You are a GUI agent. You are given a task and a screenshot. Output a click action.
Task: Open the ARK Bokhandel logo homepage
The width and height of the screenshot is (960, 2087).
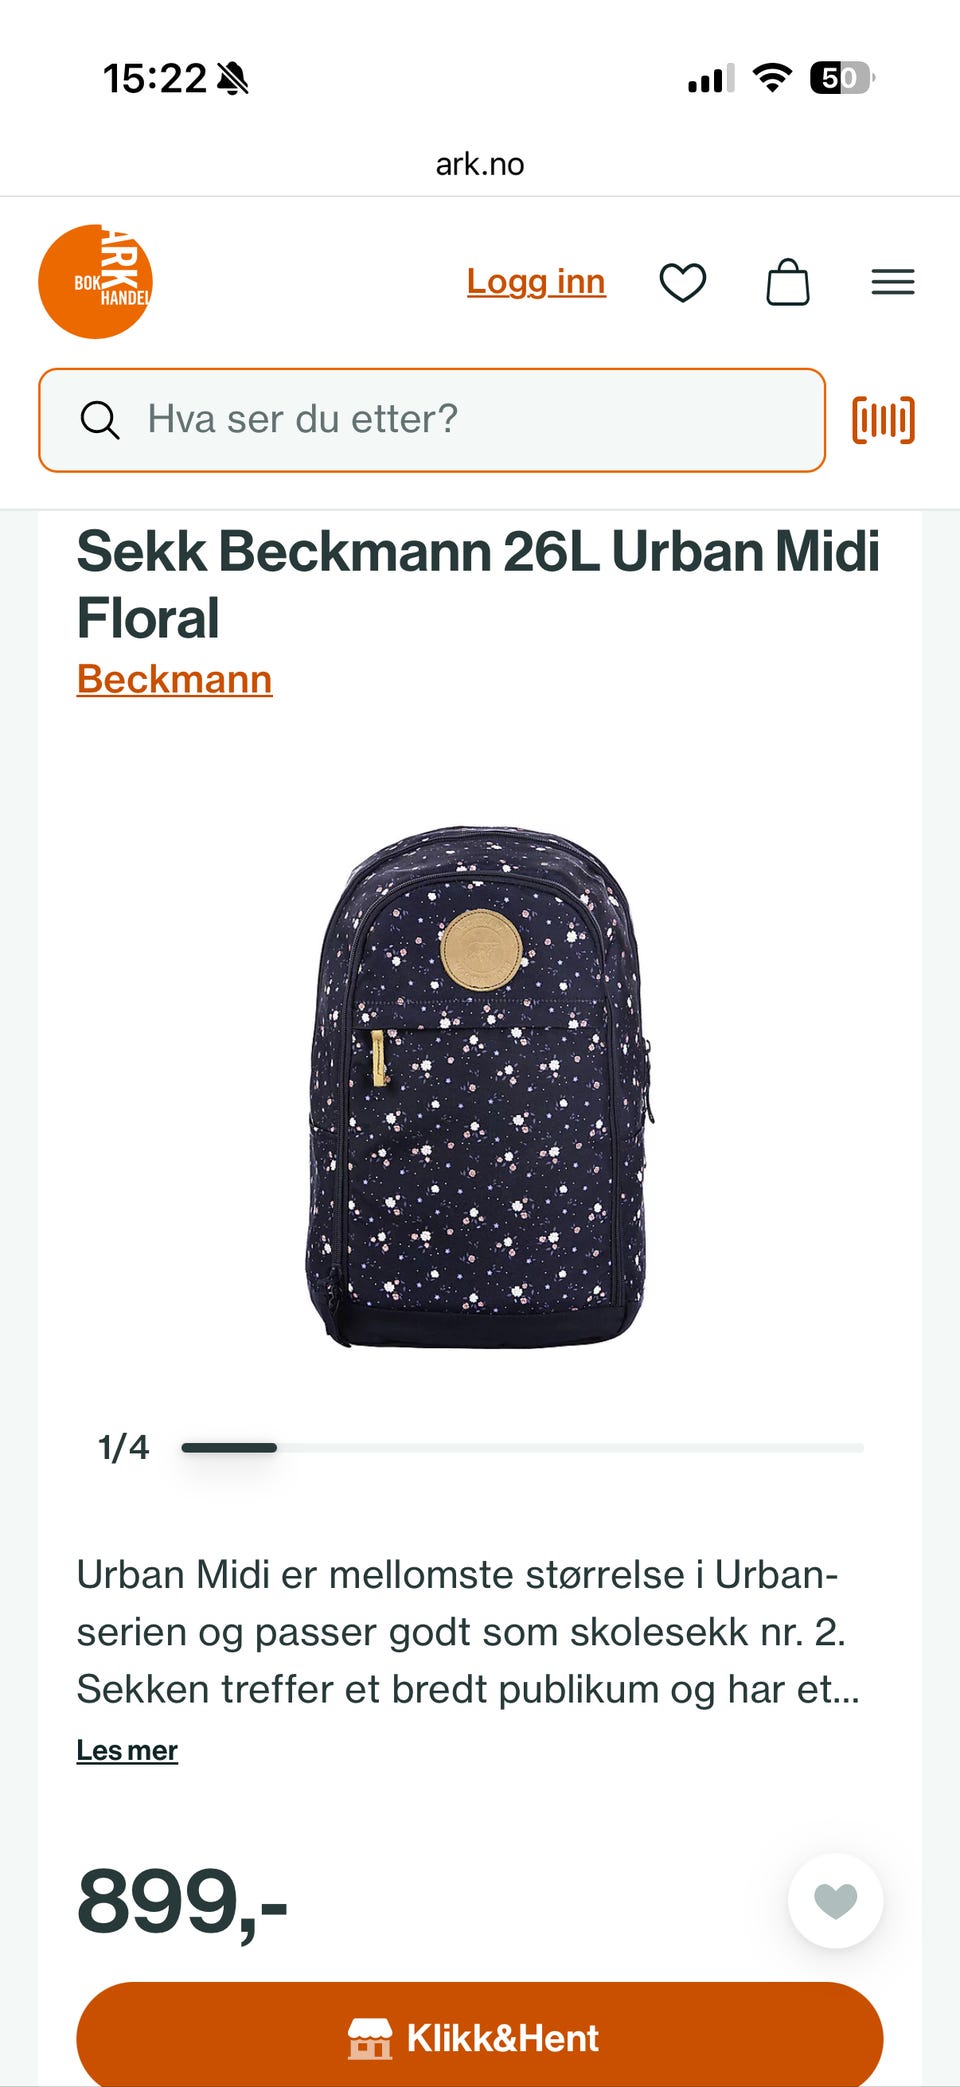pos(96,282)
